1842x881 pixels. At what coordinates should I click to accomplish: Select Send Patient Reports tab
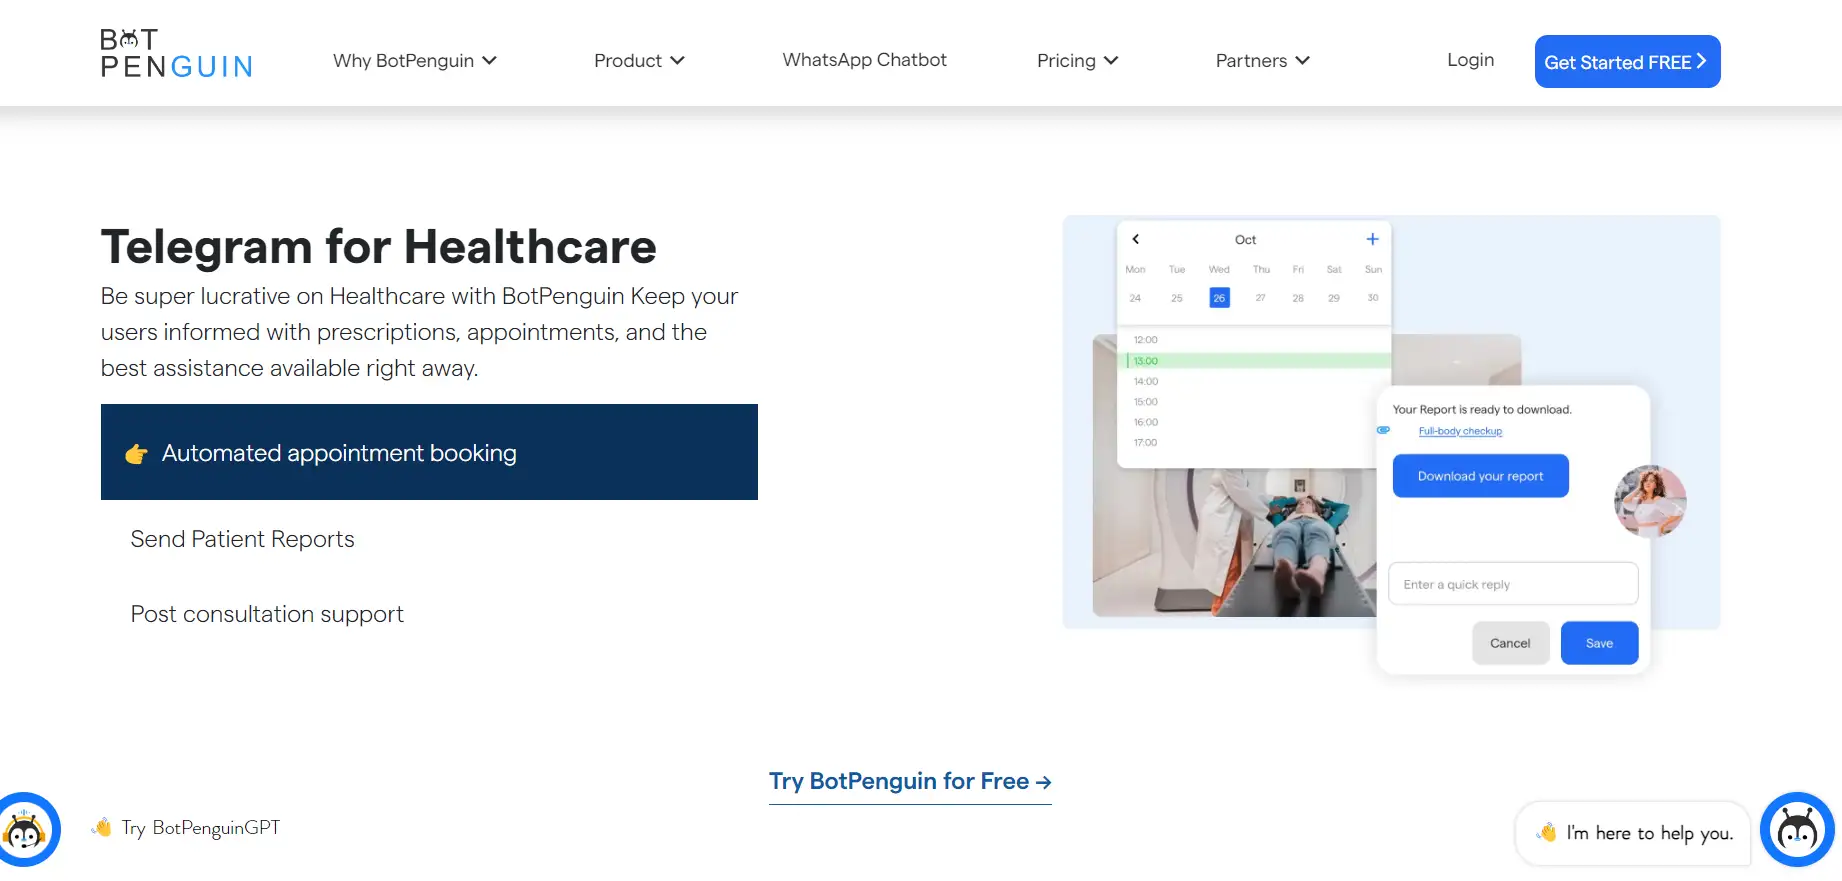point(242,539)
